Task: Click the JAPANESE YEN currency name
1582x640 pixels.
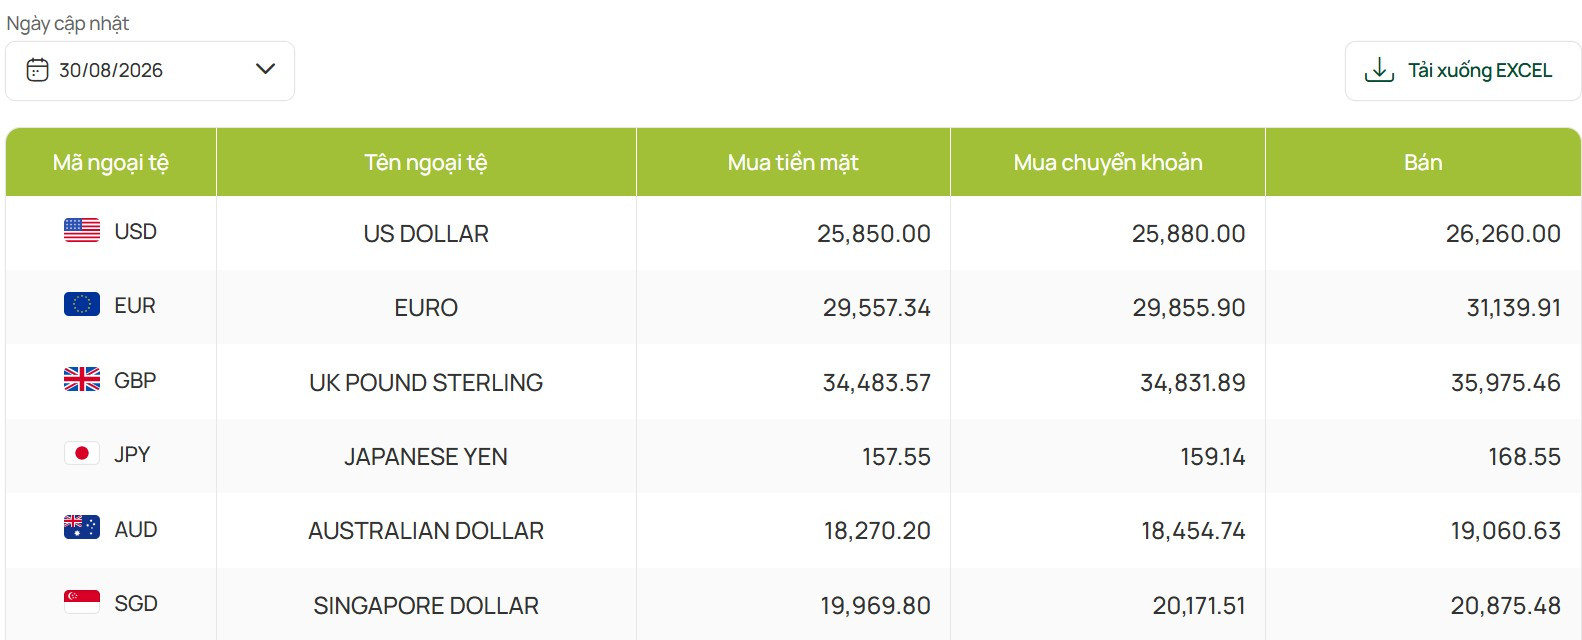Action: pos(426,457)
